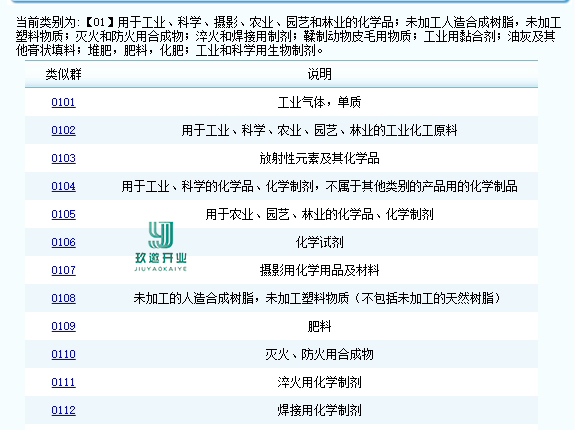Viewport: 575px width, 430px height.
Task: Open similar group link 0106
Action: (x=63, y=242)
